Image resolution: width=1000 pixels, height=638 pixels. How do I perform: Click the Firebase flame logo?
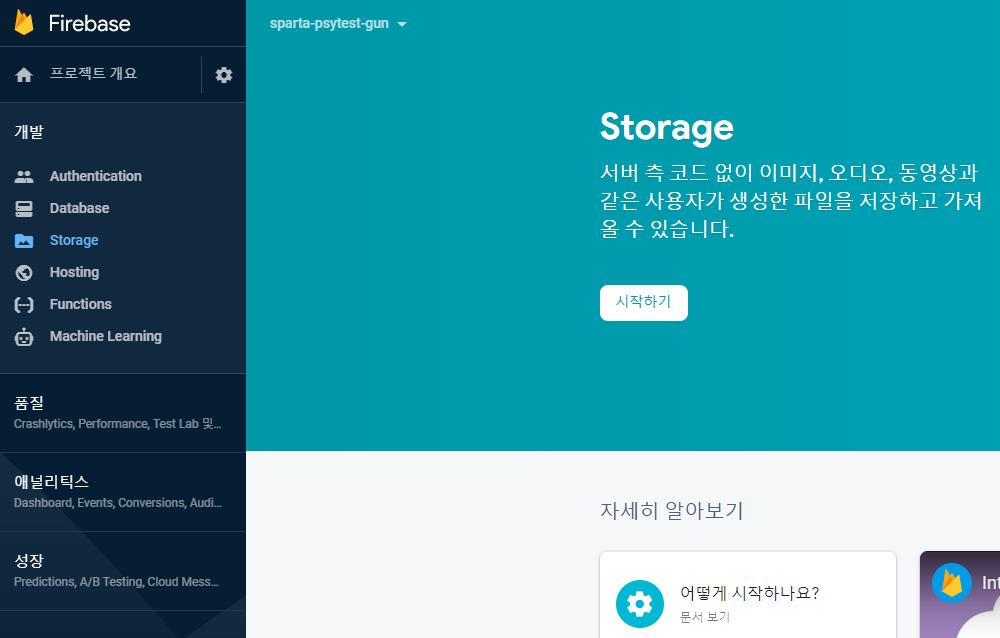tap(24, 22)
